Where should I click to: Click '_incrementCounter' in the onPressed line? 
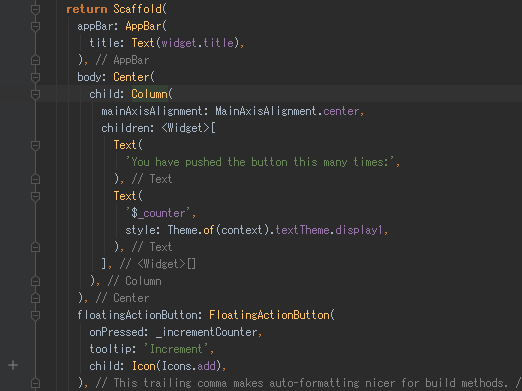point(206,332)
